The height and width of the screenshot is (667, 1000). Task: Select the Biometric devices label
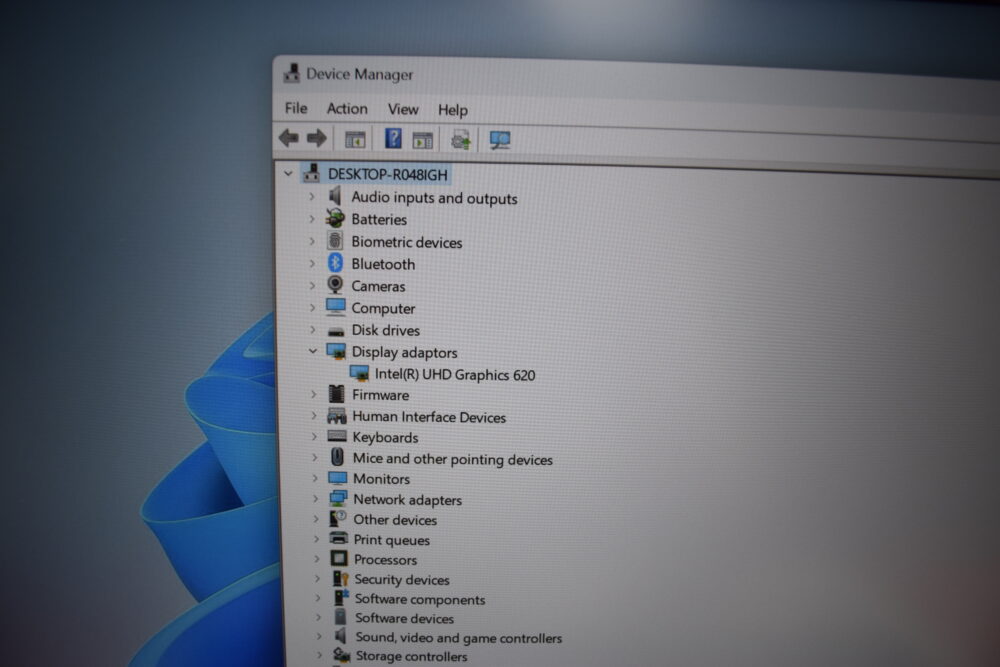click(407, 242)
